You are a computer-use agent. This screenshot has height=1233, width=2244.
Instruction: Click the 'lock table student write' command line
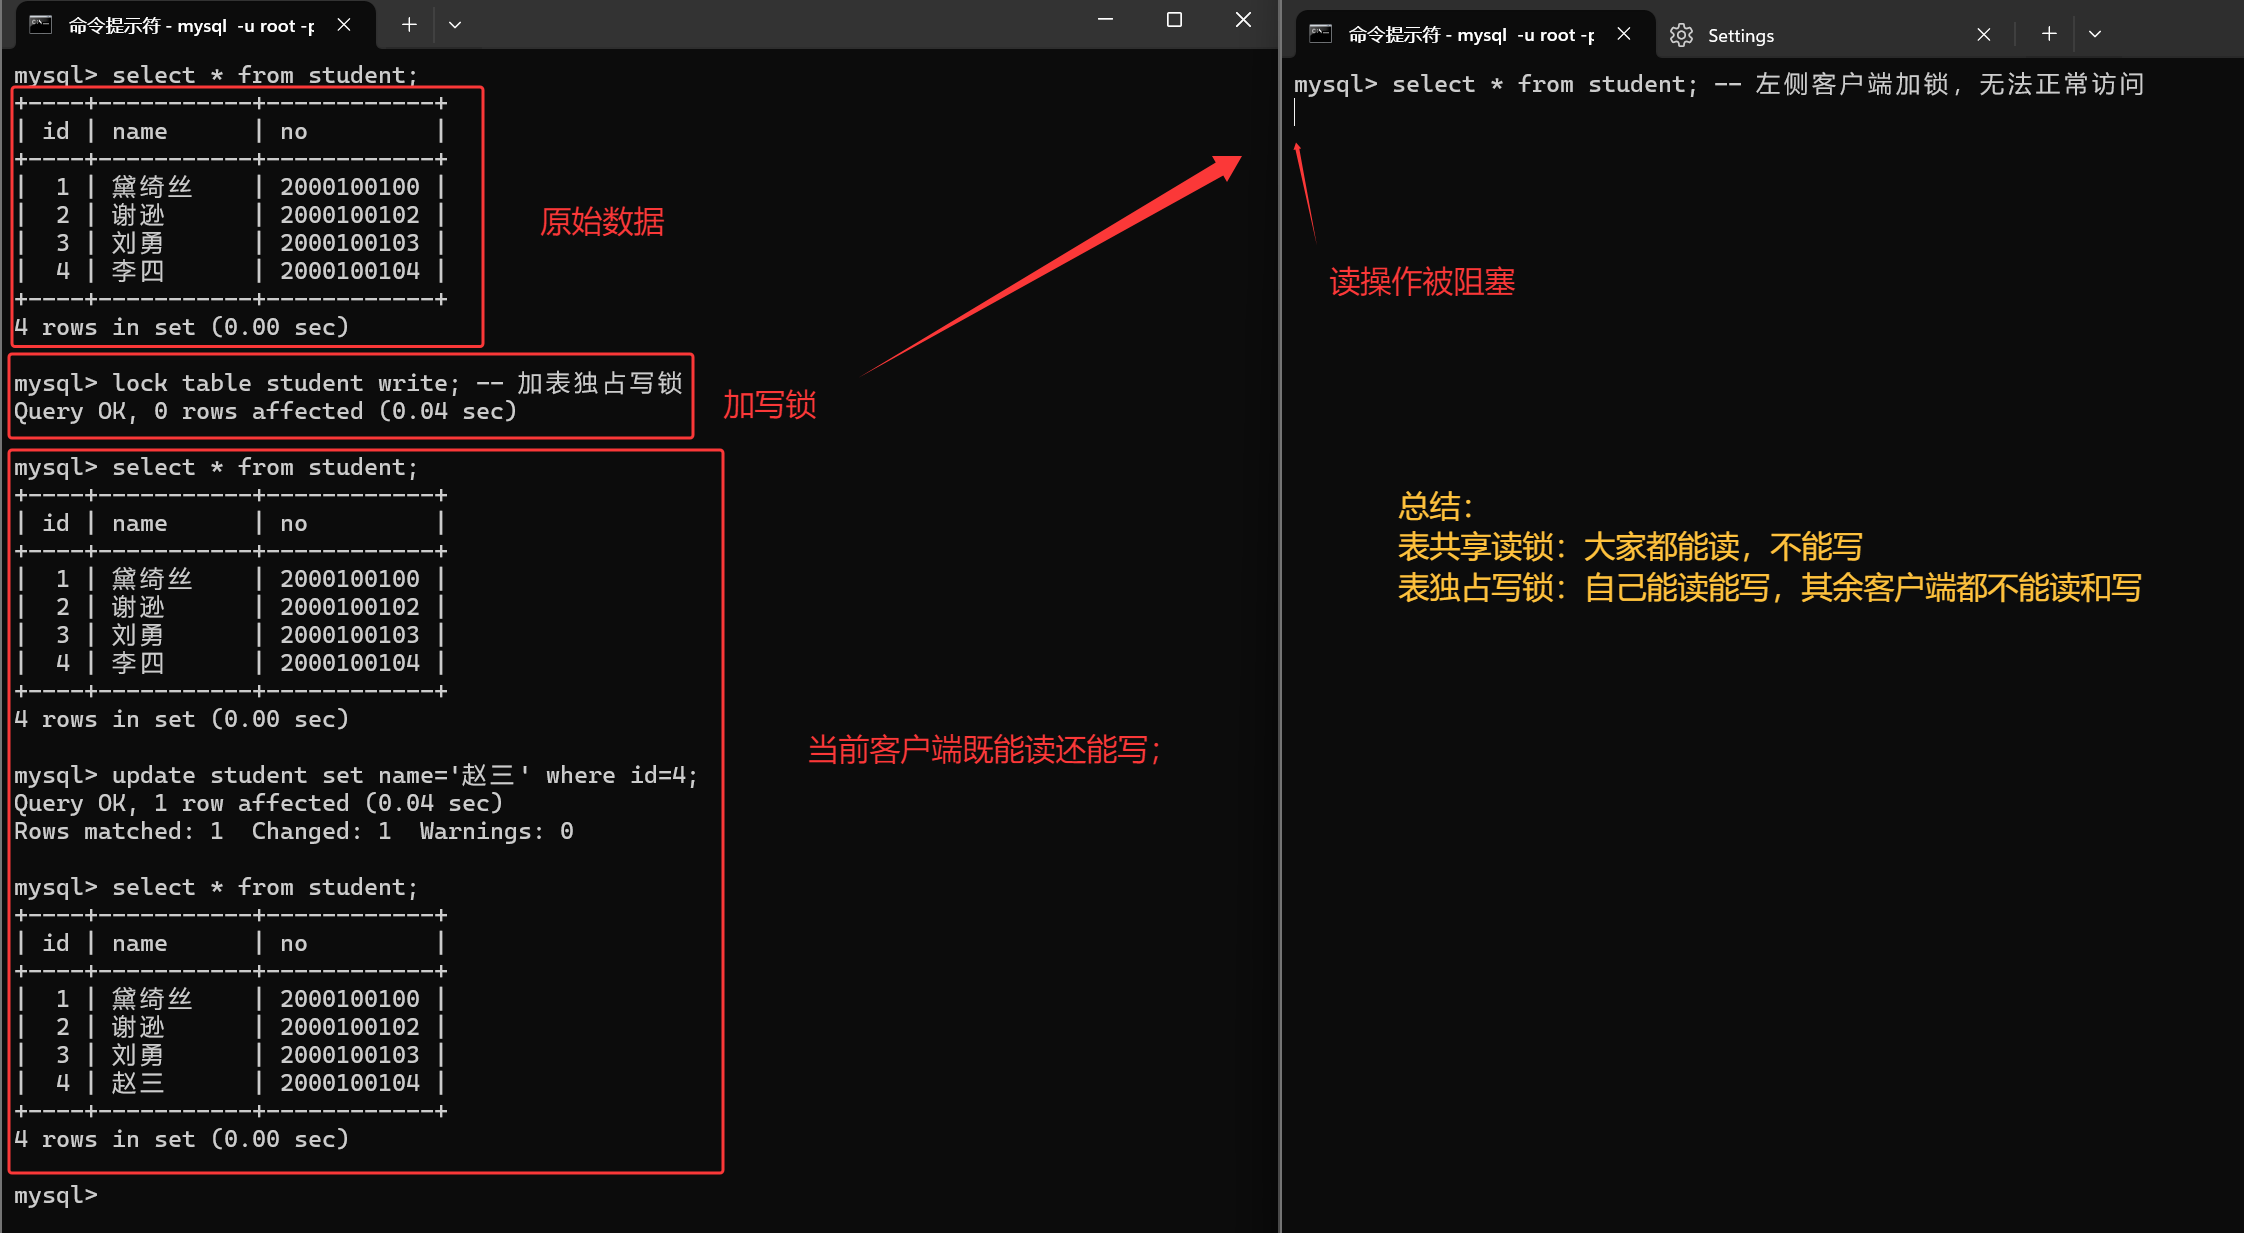point(286,383)
